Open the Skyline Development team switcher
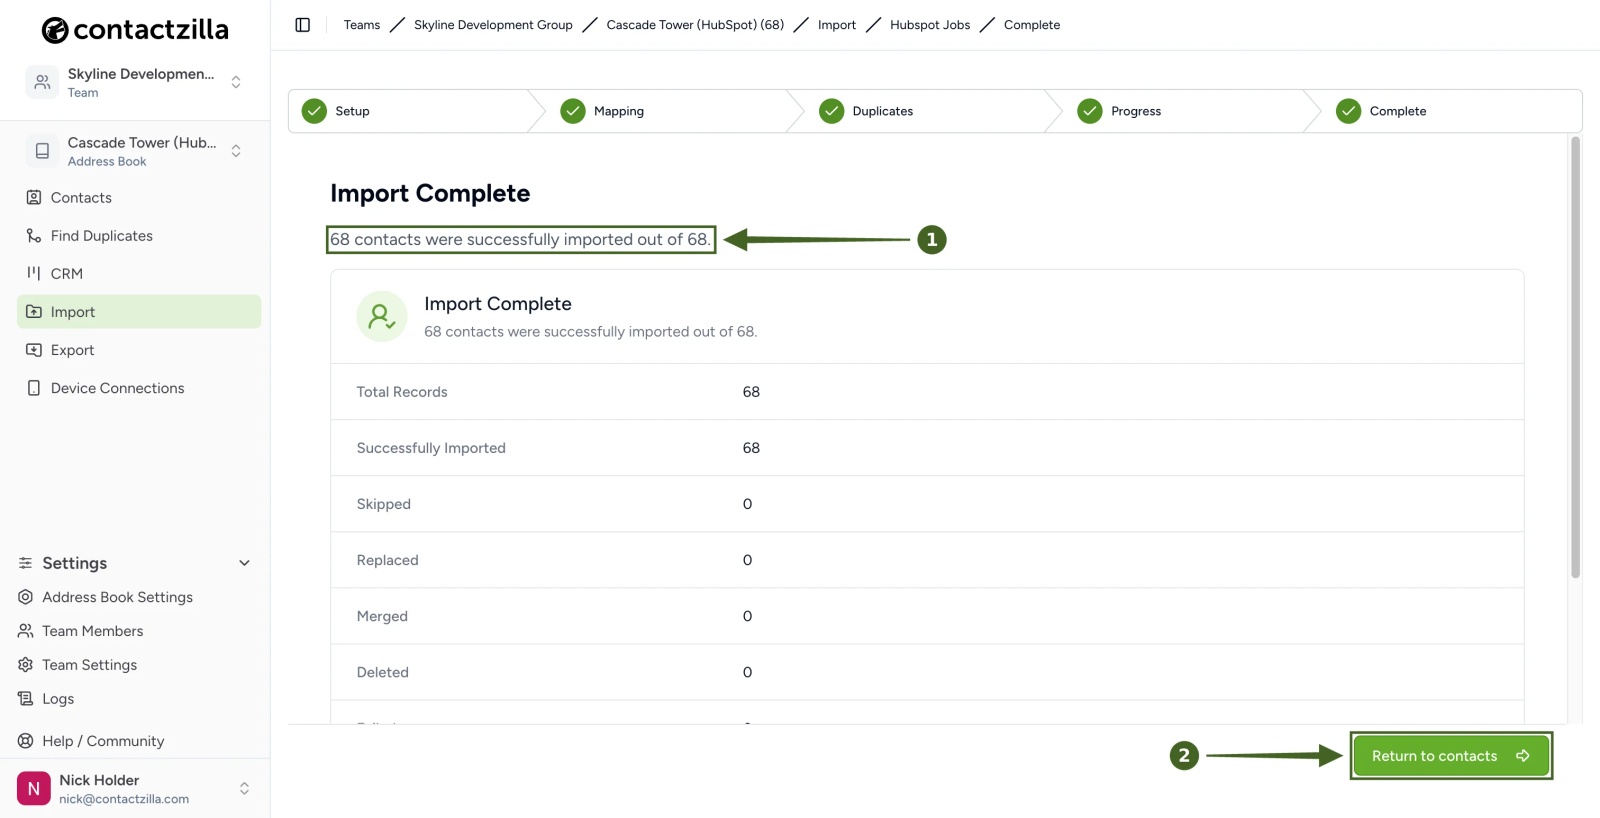Viewport: 1600px width, 818px height. pos(236,82)
